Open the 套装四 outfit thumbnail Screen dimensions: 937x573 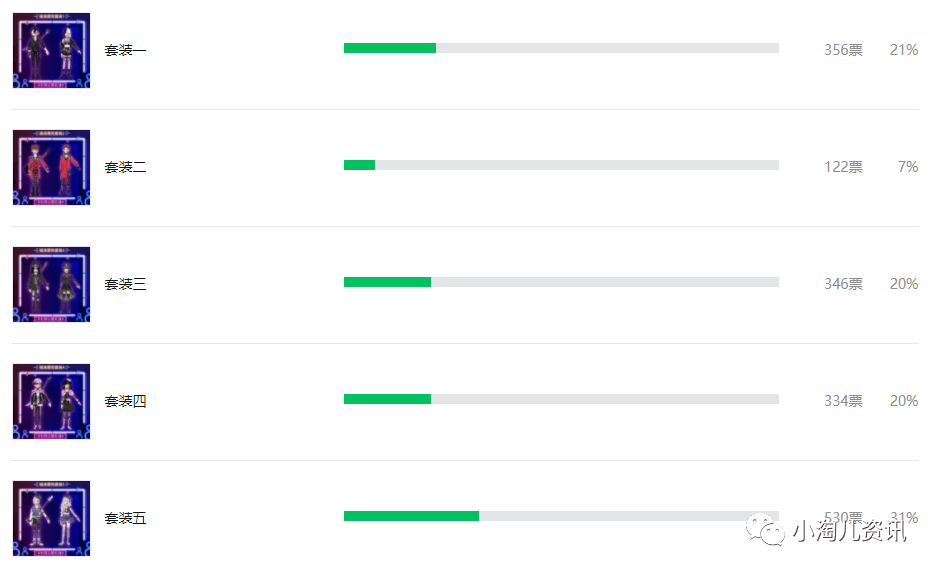click(51, 402)
